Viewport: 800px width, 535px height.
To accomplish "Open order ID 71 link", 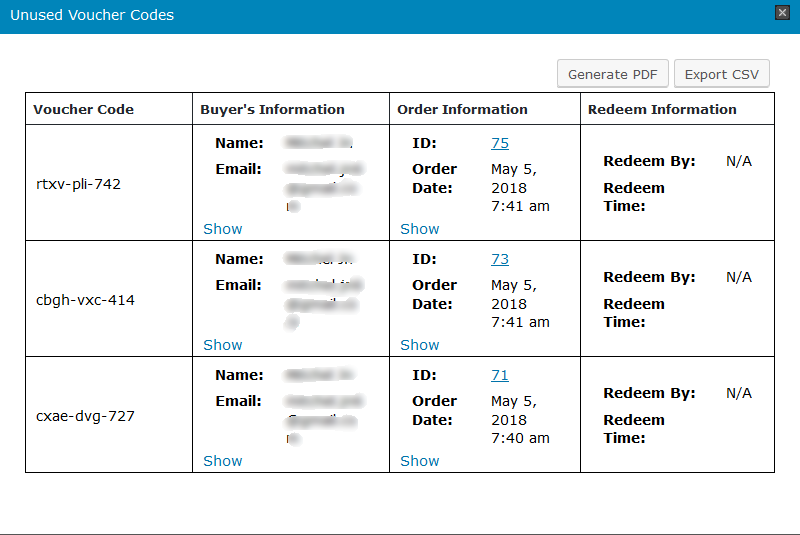I will click(x=500, y=375).
